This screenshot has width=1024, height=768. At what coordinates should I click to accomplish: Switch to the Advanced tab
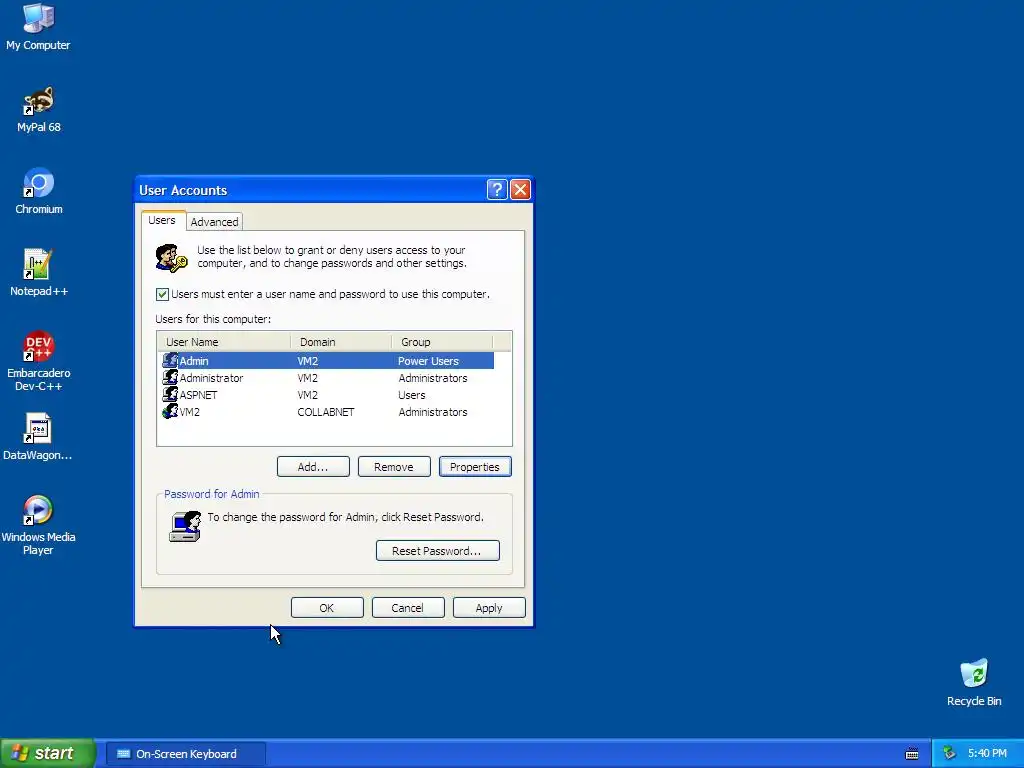tap(214, 222)
